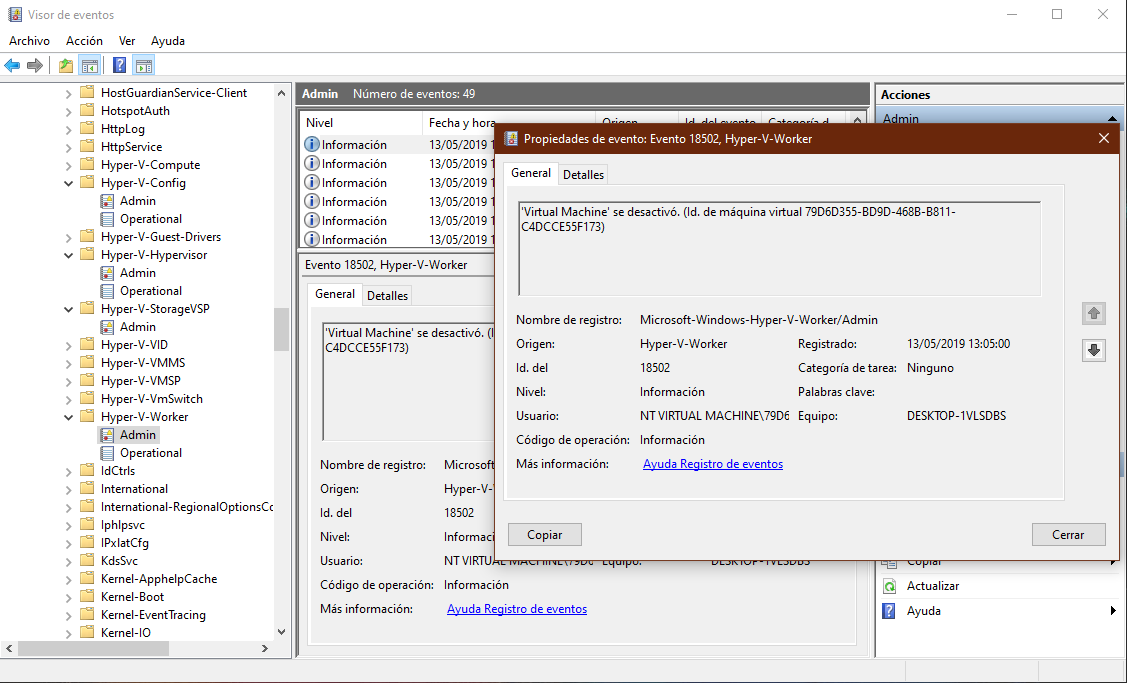
Task: Open the Ver menu
Action: 126,41
